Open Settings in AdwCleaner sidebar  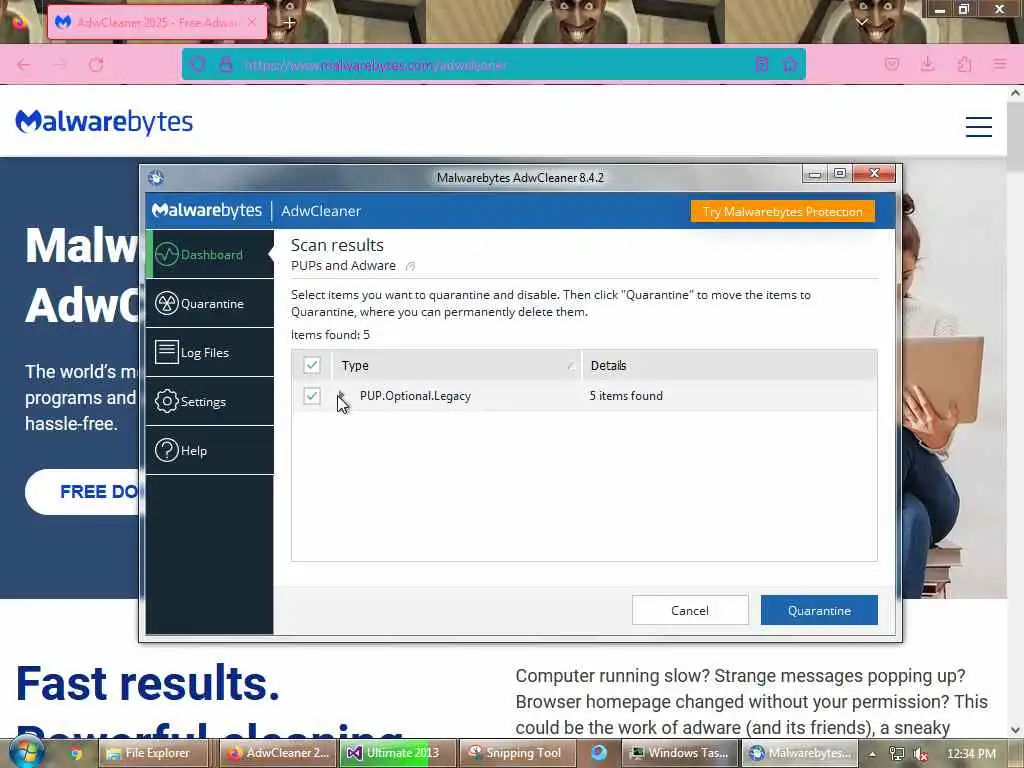pyautogui.click(x=210, y=401)
